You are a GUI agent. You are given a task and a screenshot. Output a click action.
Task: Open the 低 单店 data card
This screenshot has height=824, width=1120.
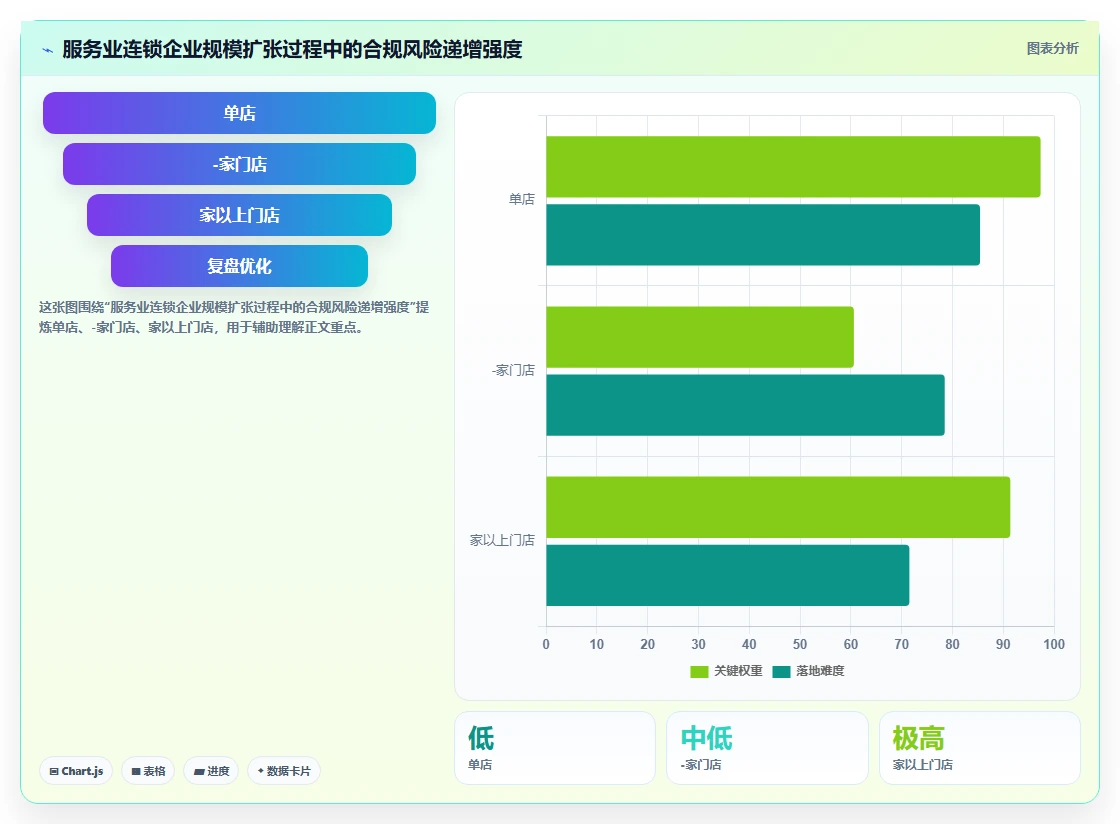[x=555, y=748]
